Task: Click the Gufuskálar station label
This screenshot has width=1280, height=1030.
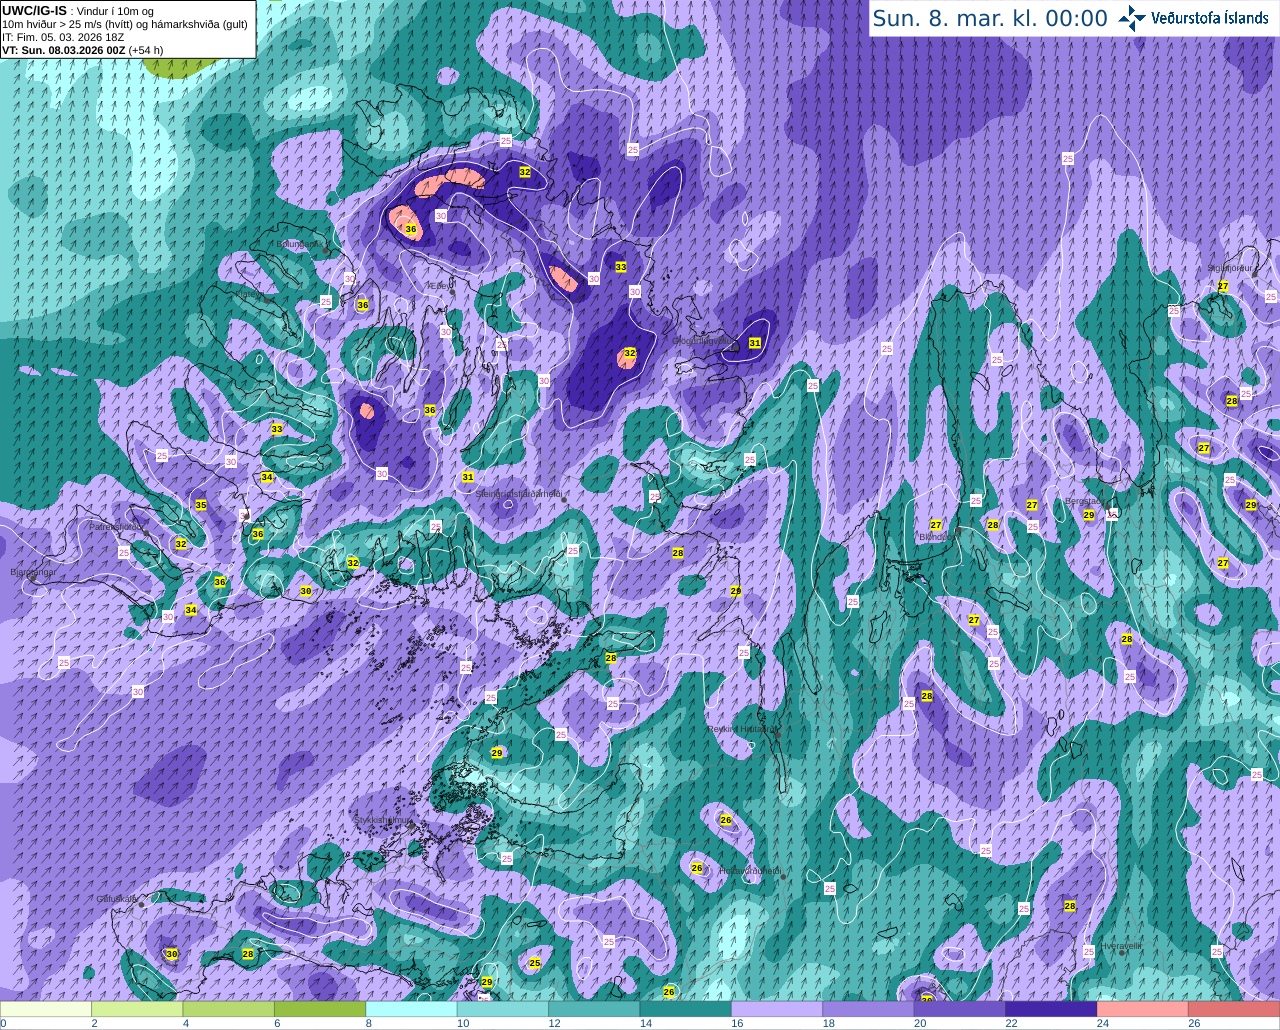Action: tap(116, 899)
